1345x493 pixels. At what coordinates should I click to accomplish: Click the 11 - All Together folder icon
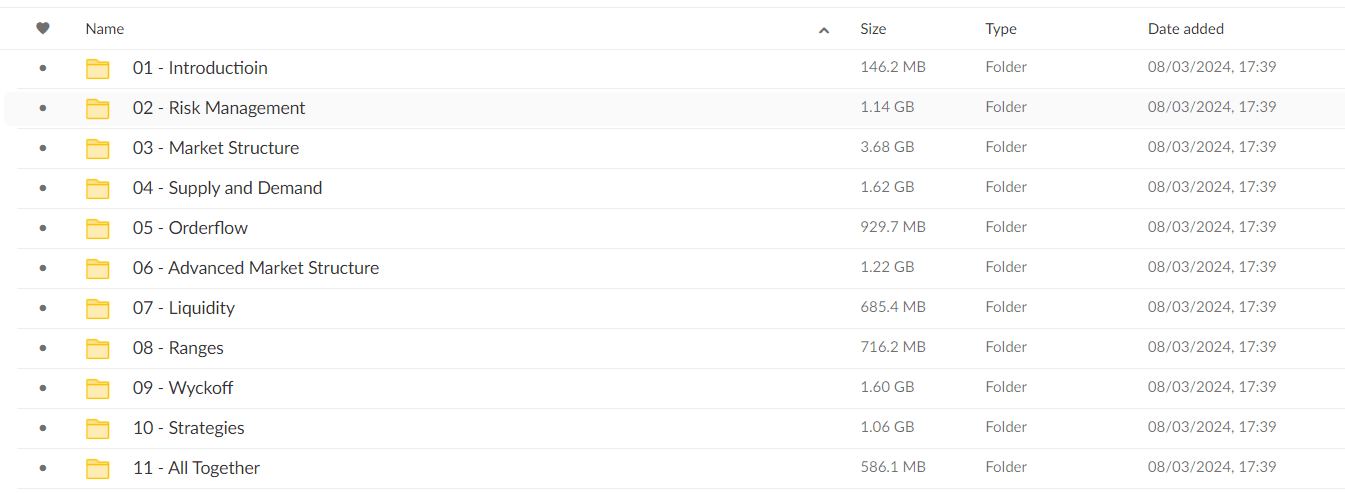click(97, 468)
